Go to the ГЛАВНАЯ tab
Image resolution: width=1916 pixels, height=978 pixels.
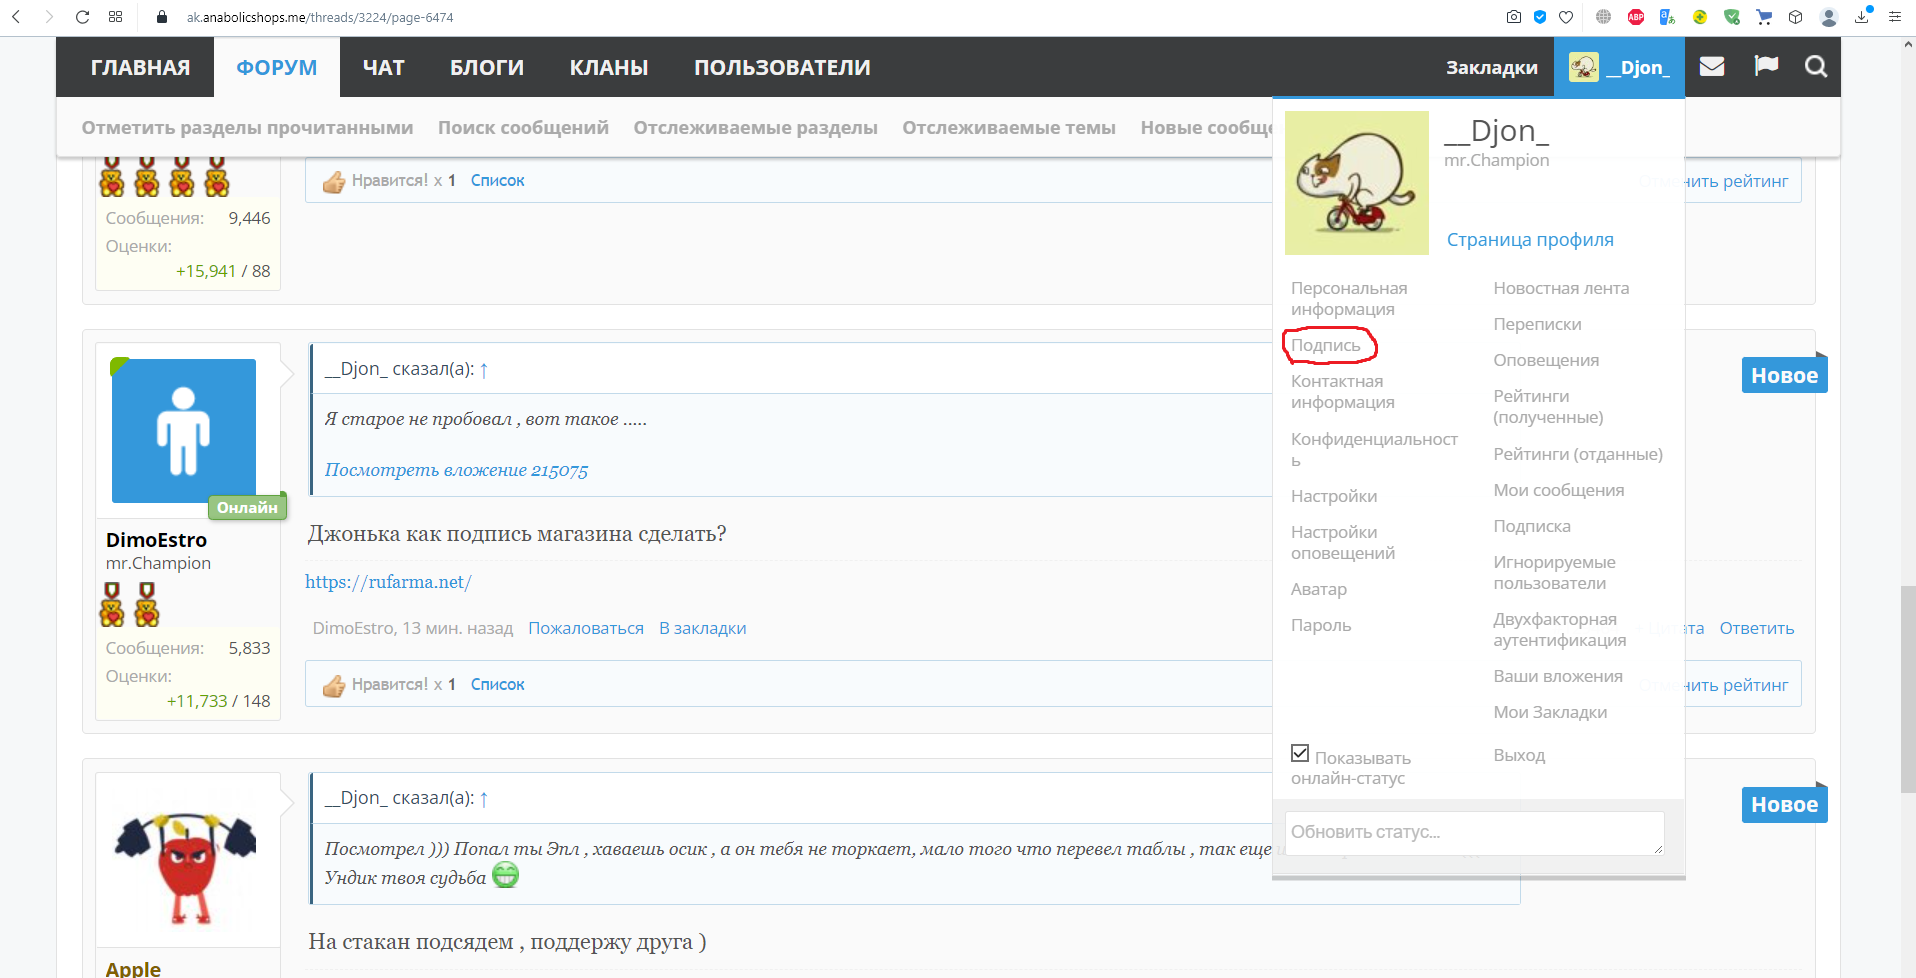pyautogui.click(x=141, y=67)
